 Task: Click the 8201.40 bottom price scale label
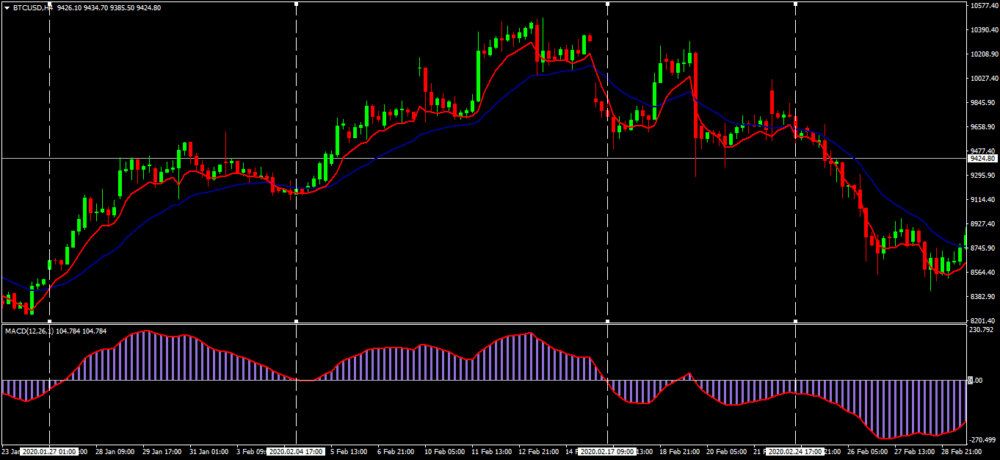coord(983,320)
